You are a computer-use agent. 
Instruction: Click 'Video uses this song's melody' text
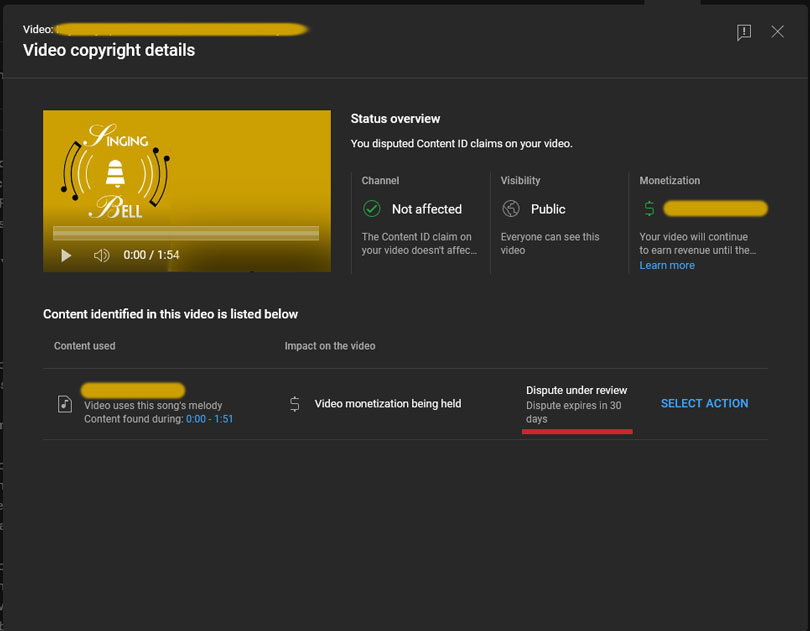click(153, 405)
